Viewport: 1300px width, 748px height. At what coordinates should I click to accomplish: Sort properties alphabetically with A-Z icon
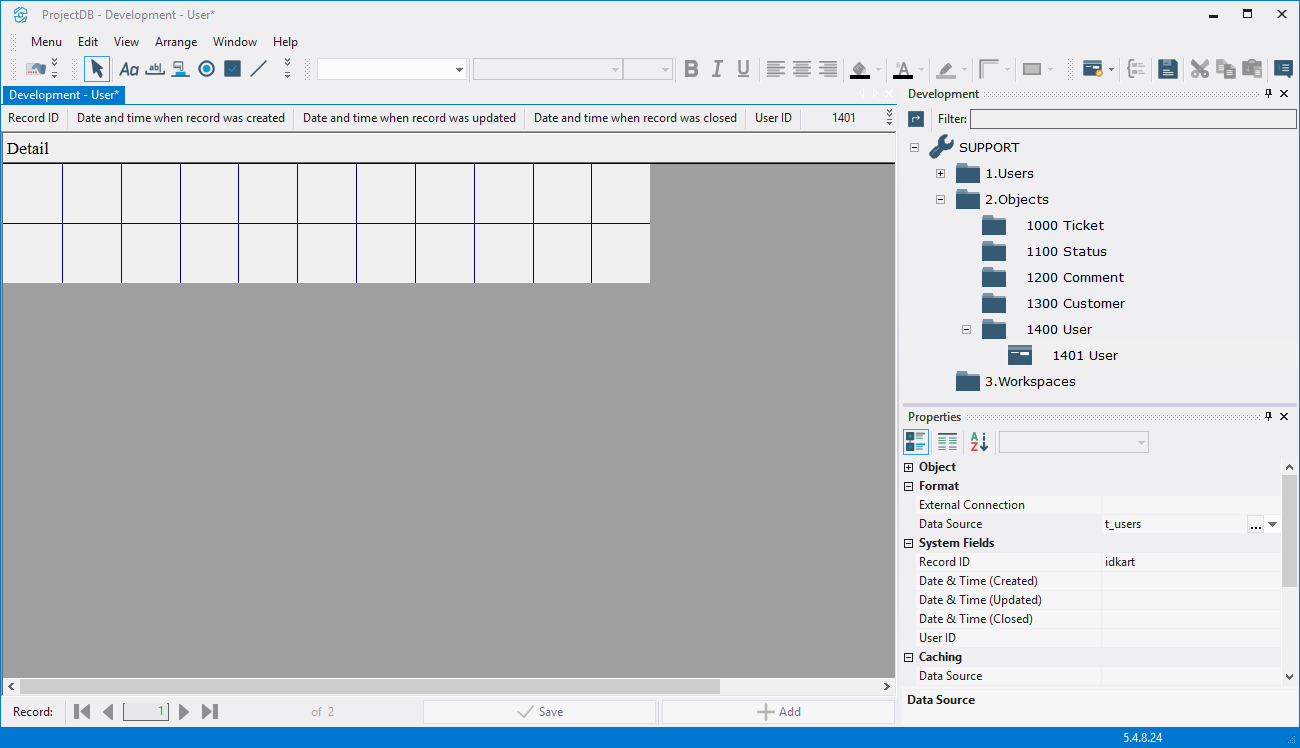[979, 442]
